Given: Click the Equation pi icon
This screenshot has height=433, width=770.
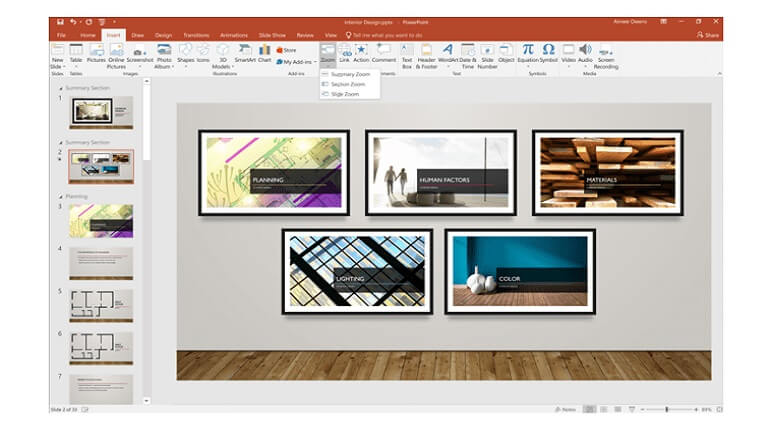Looking at the screenshot, I should [528, 50].
